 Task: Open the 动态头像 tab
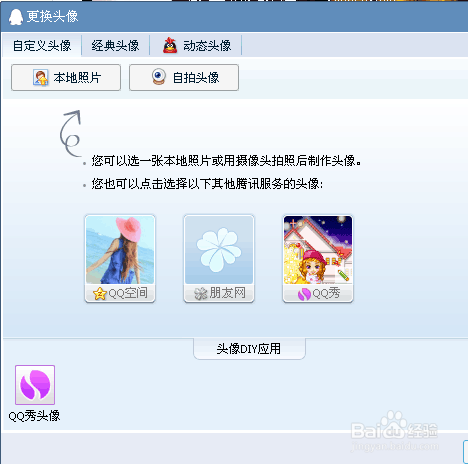[x=196, y=46]
